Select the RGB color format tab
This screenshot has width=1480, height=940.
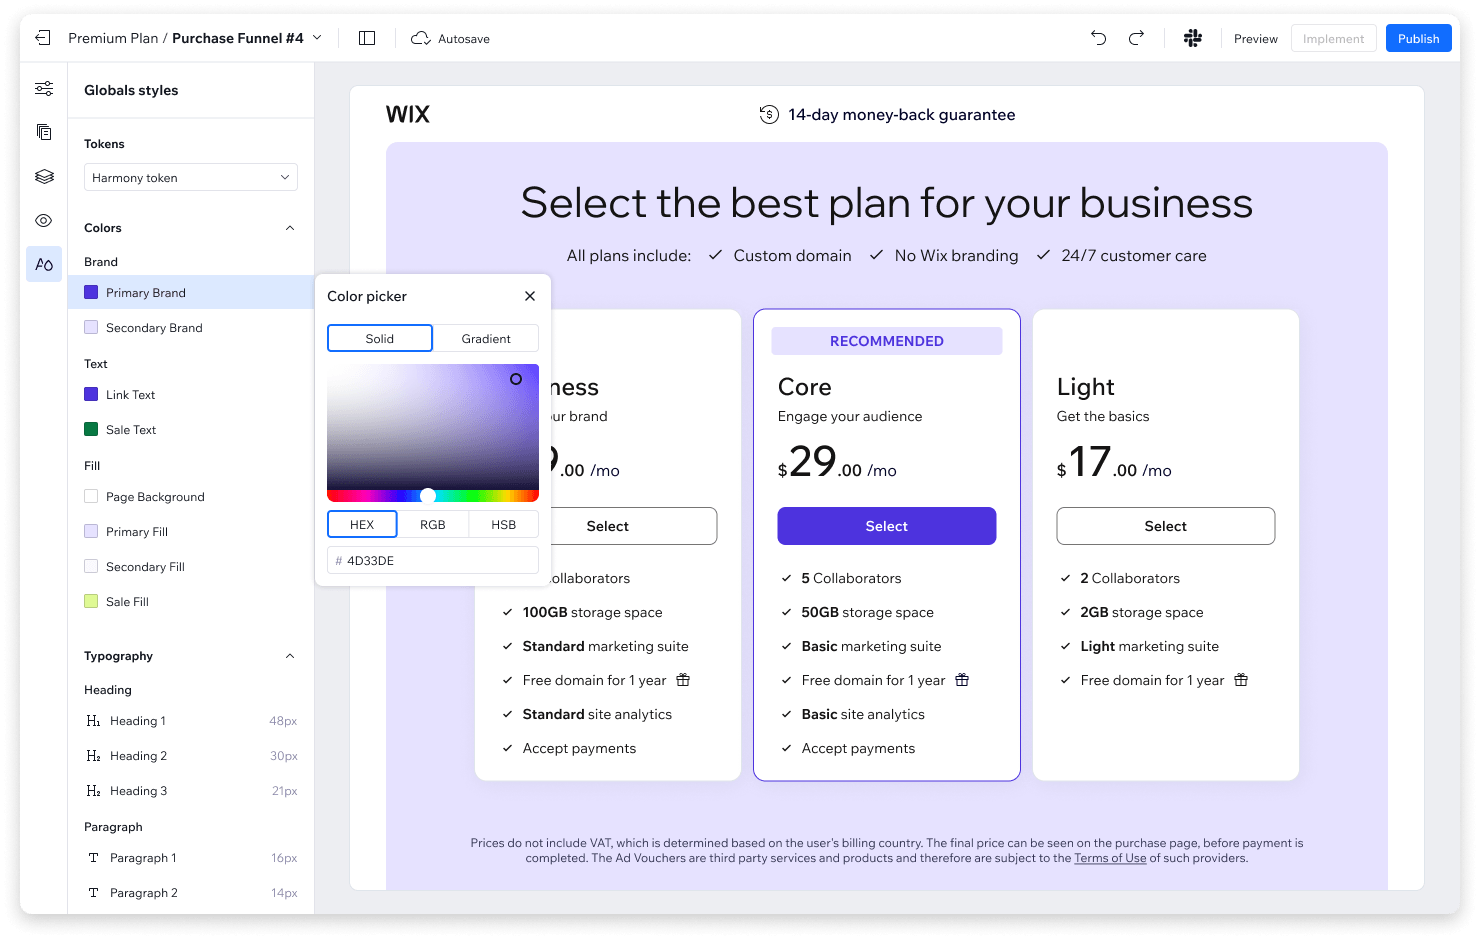tap(433, 524)
